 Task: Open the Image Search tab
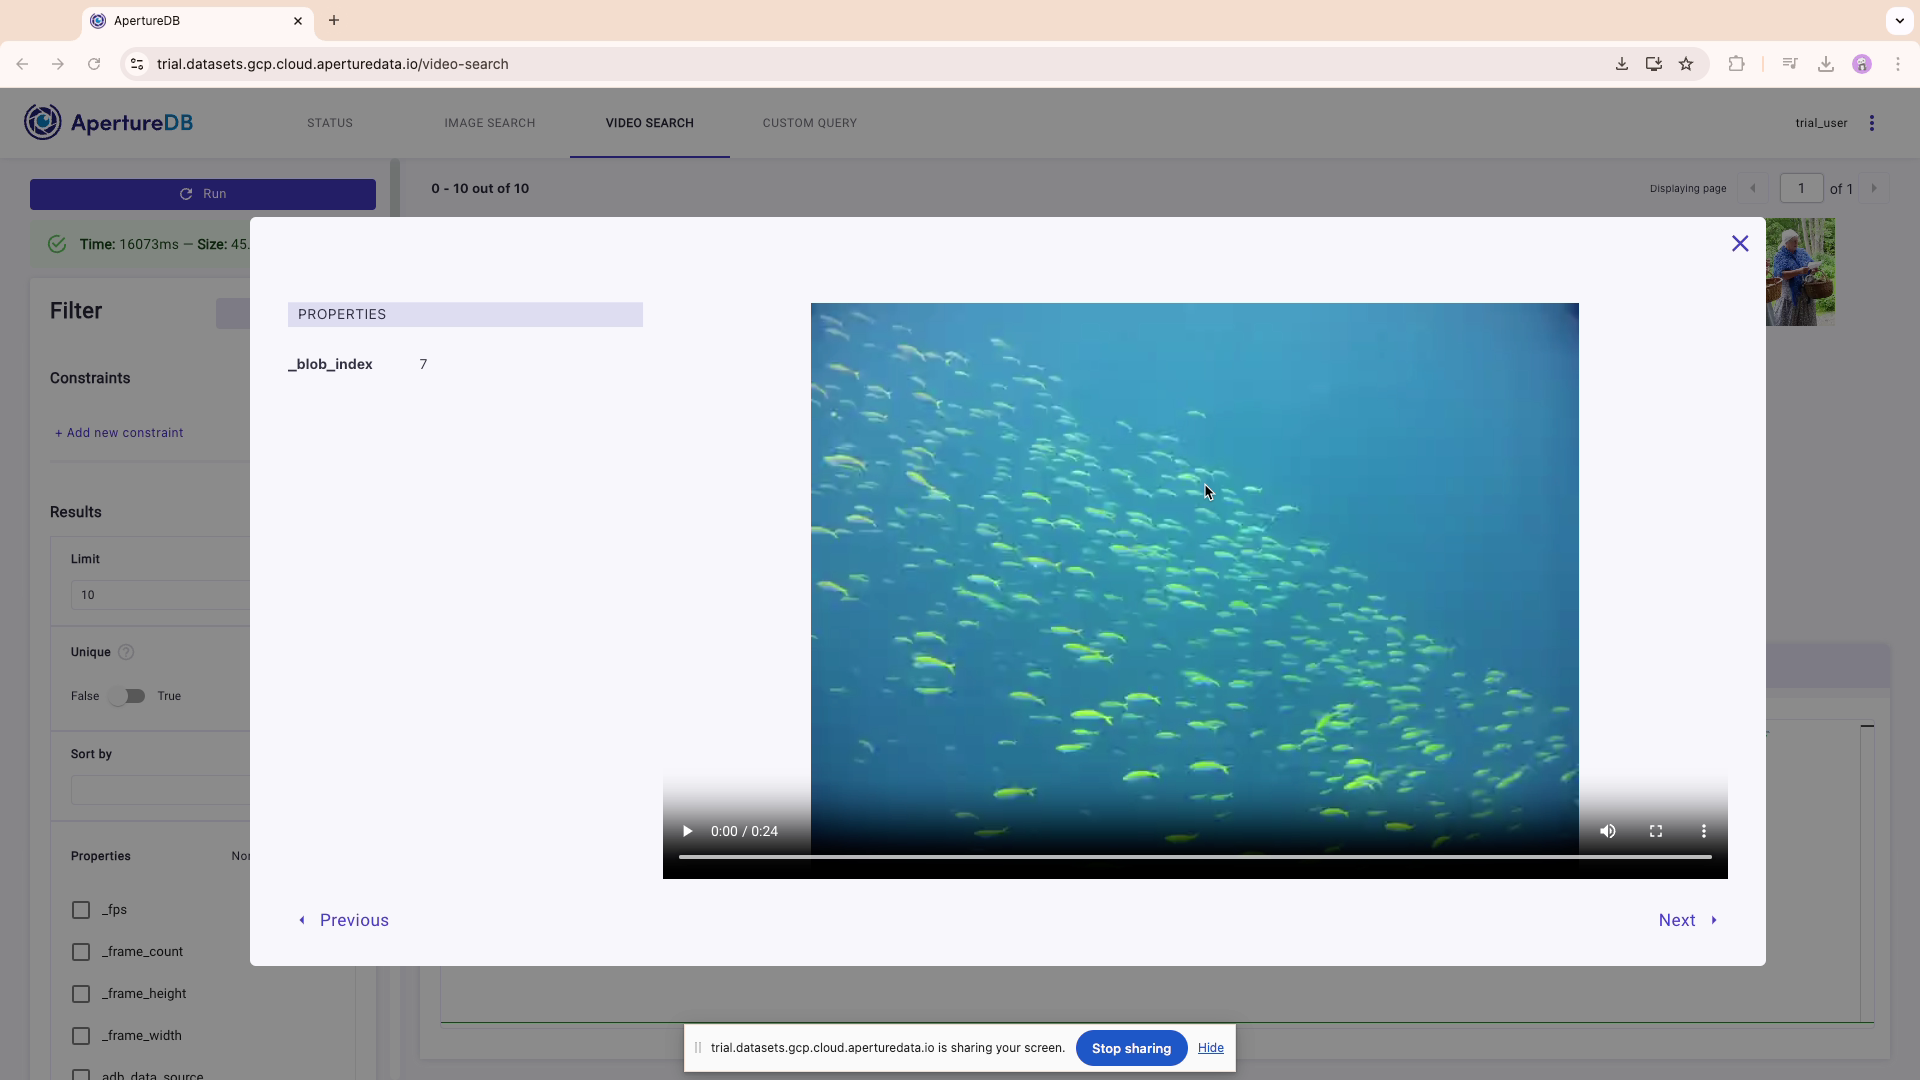click(489, 123)
